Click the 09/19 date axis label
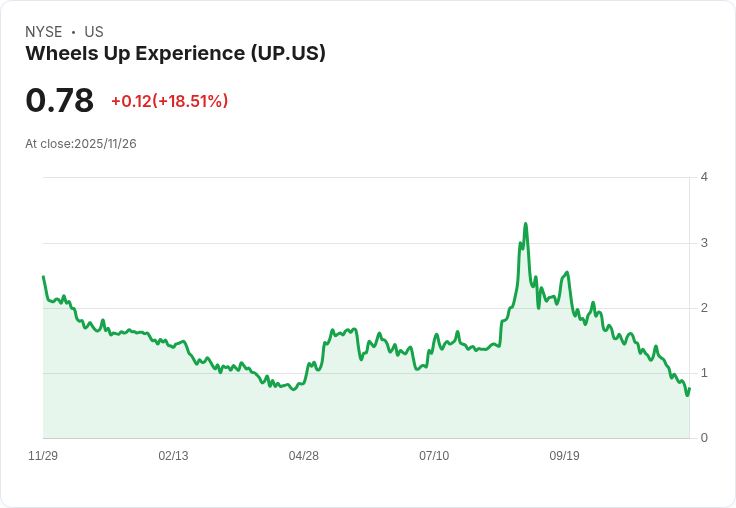 click(564, 456)
